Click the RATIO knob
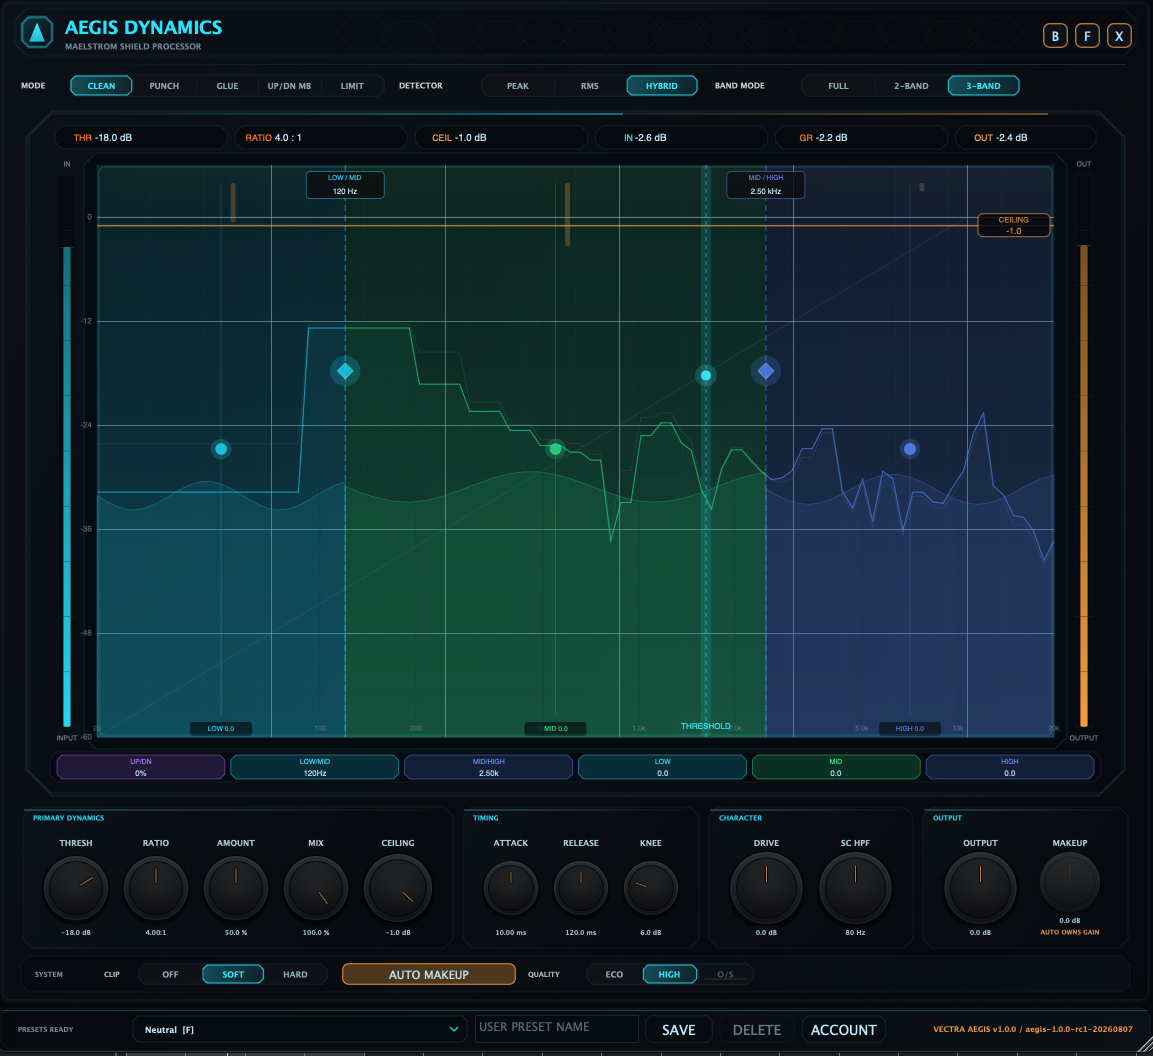The width and height of the screenshot is (1153, 1056). (x=156, y=888)
